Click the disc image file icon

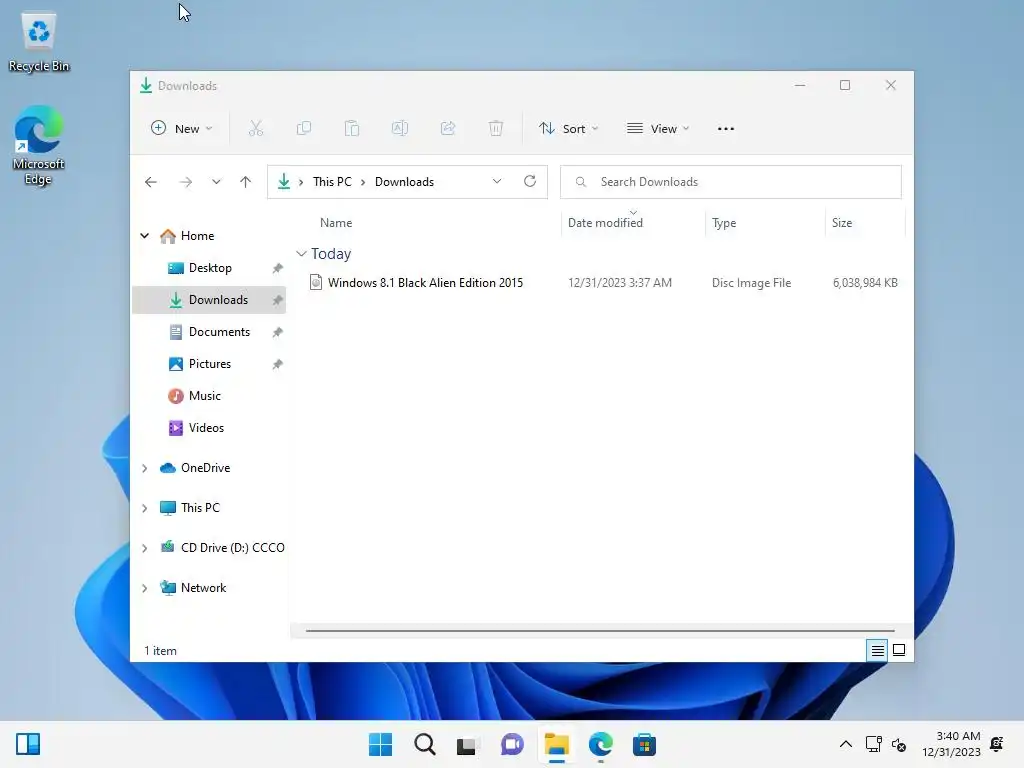coord(315,282)
